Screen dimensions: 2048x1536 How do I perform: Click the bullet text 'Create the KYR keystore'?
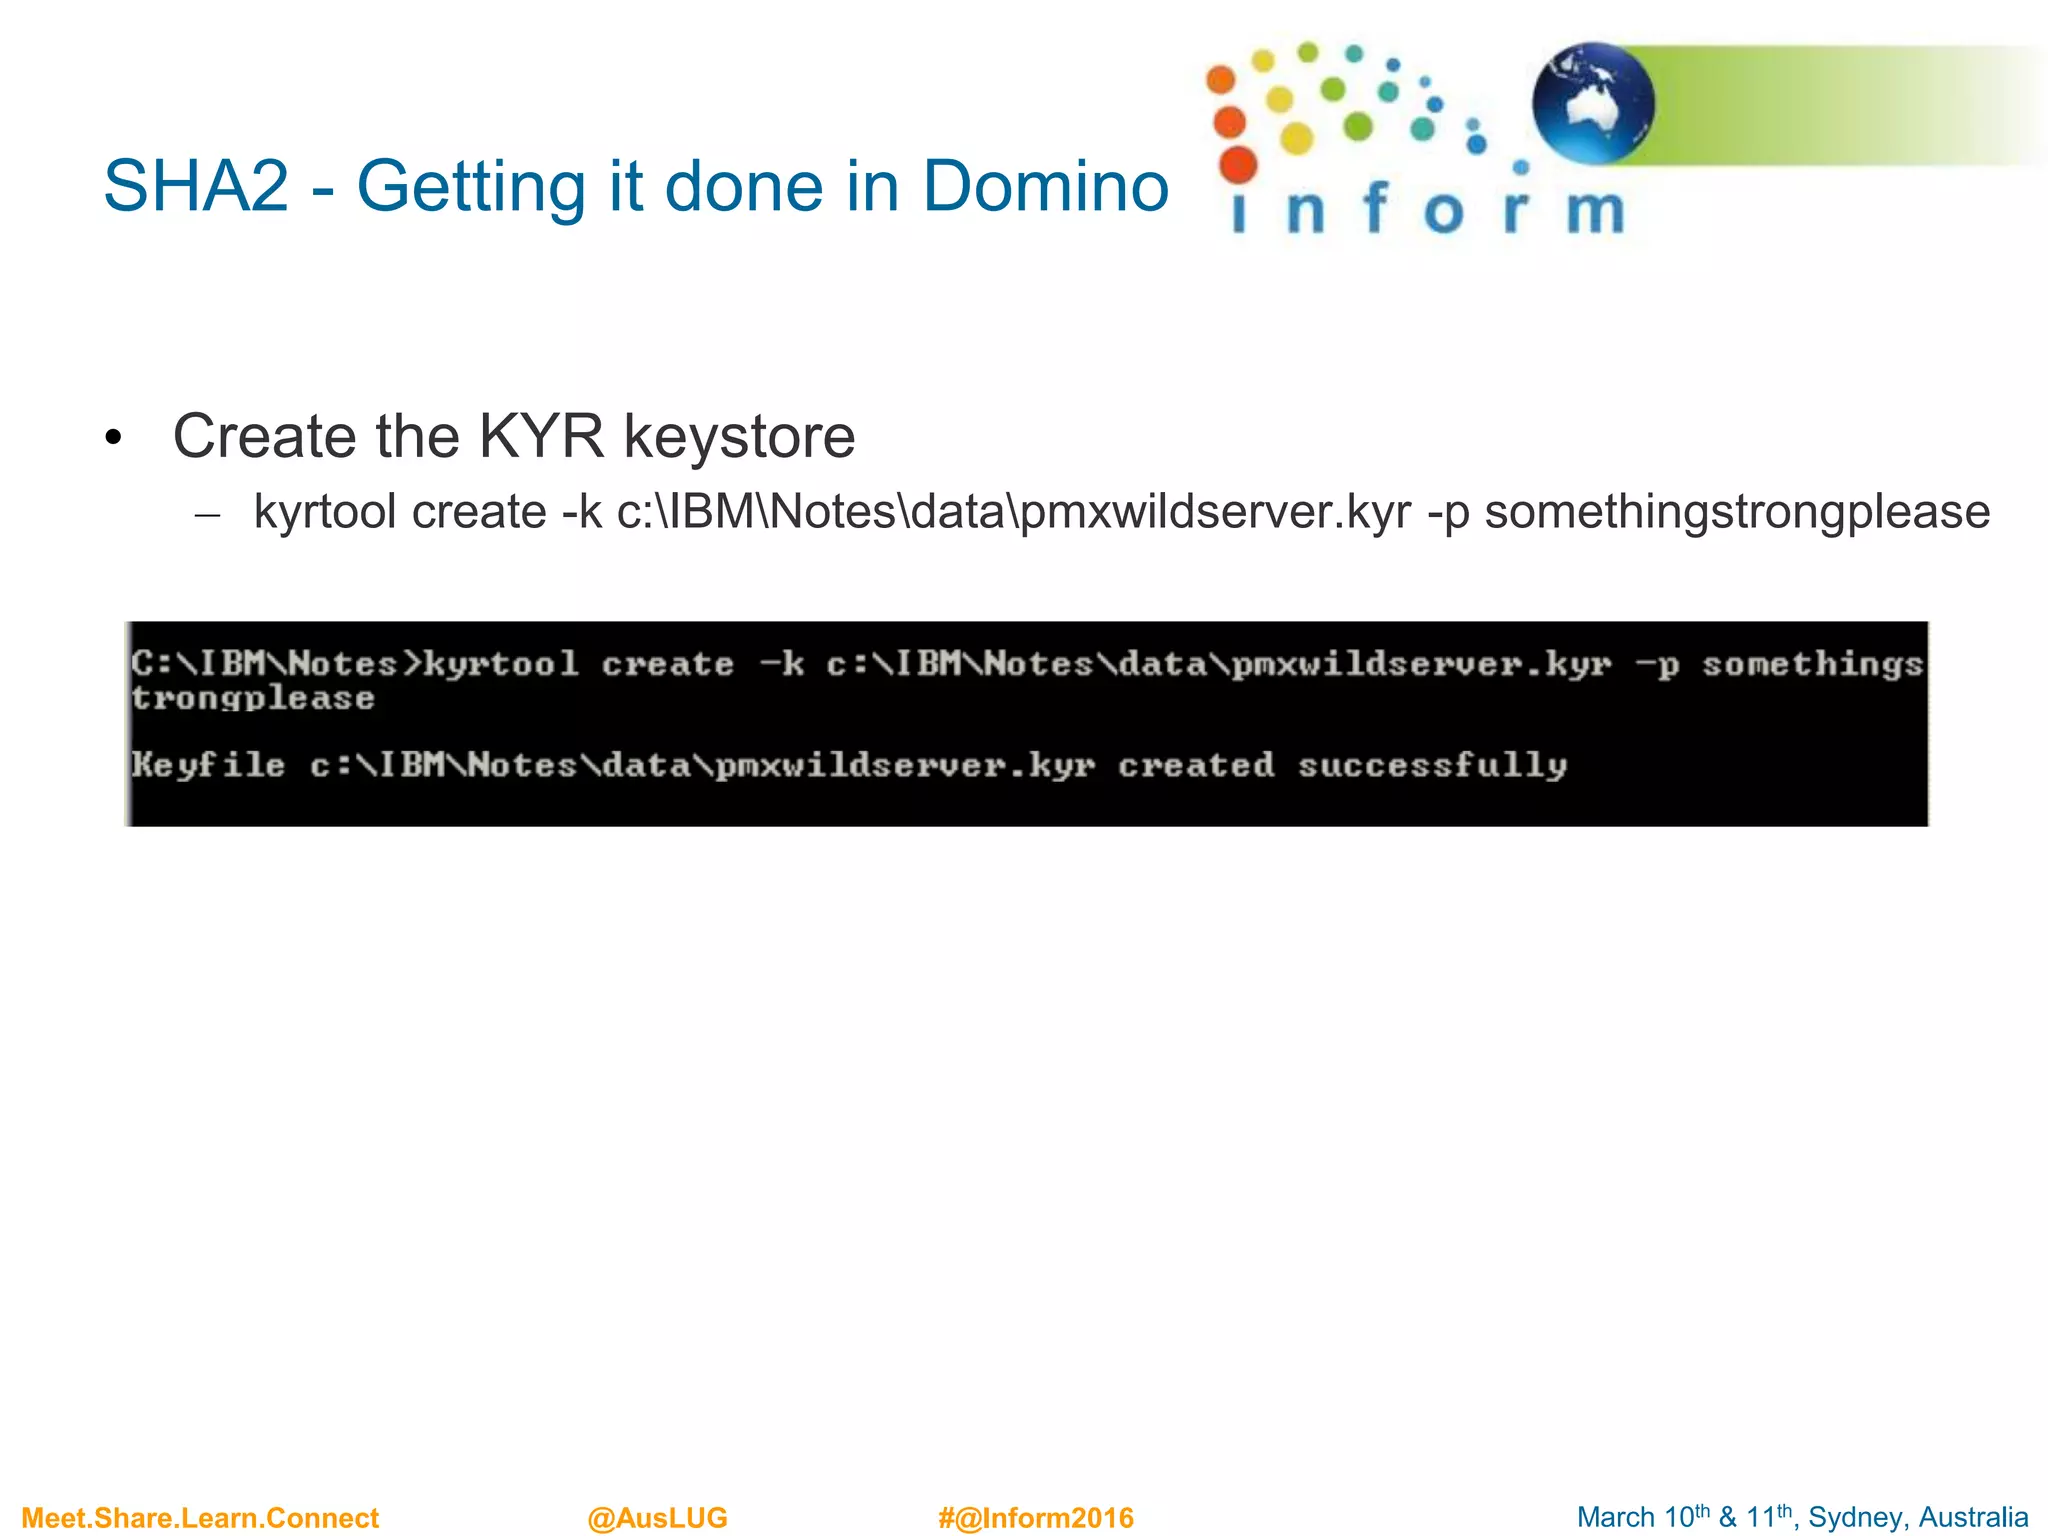514,437
